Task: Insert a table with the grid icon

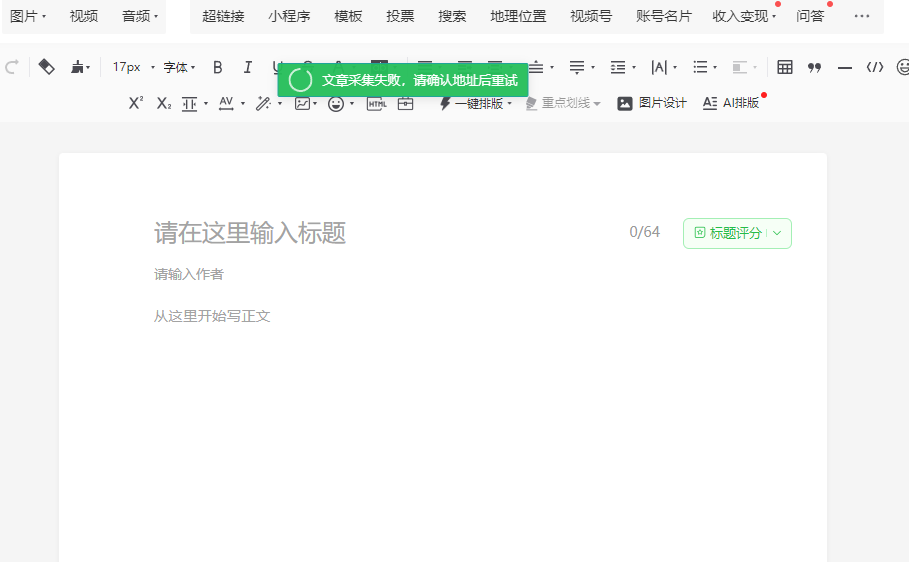Action: point(785,67)
